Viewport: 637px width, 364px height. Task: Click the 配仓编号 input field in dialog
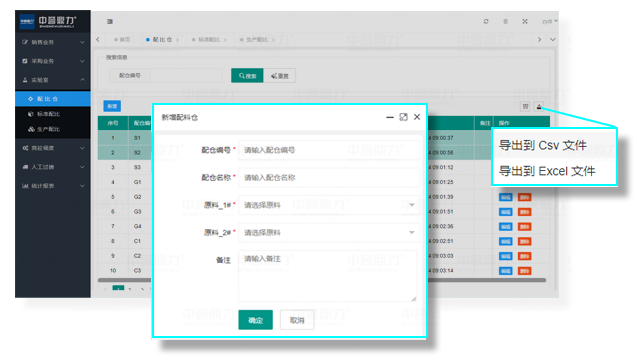(x=329, y=150)
